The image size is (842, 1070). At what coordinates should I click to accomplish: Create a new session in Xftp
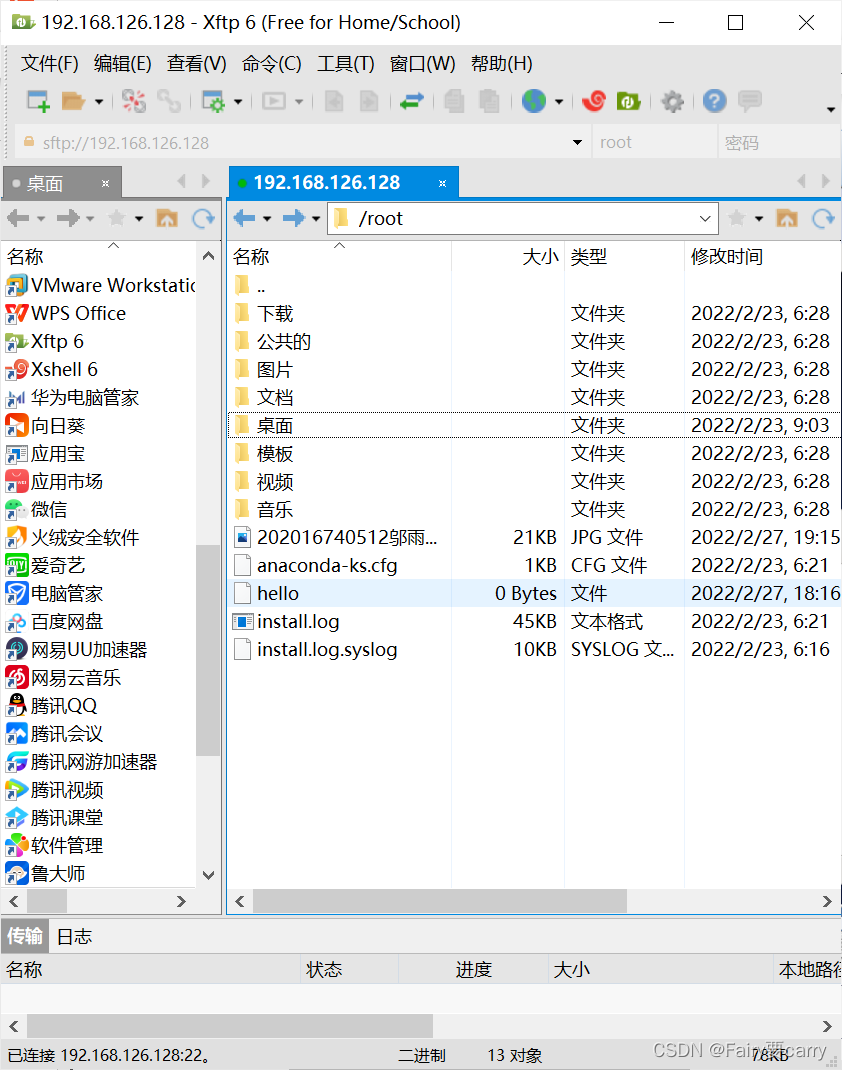coord(40,101)
